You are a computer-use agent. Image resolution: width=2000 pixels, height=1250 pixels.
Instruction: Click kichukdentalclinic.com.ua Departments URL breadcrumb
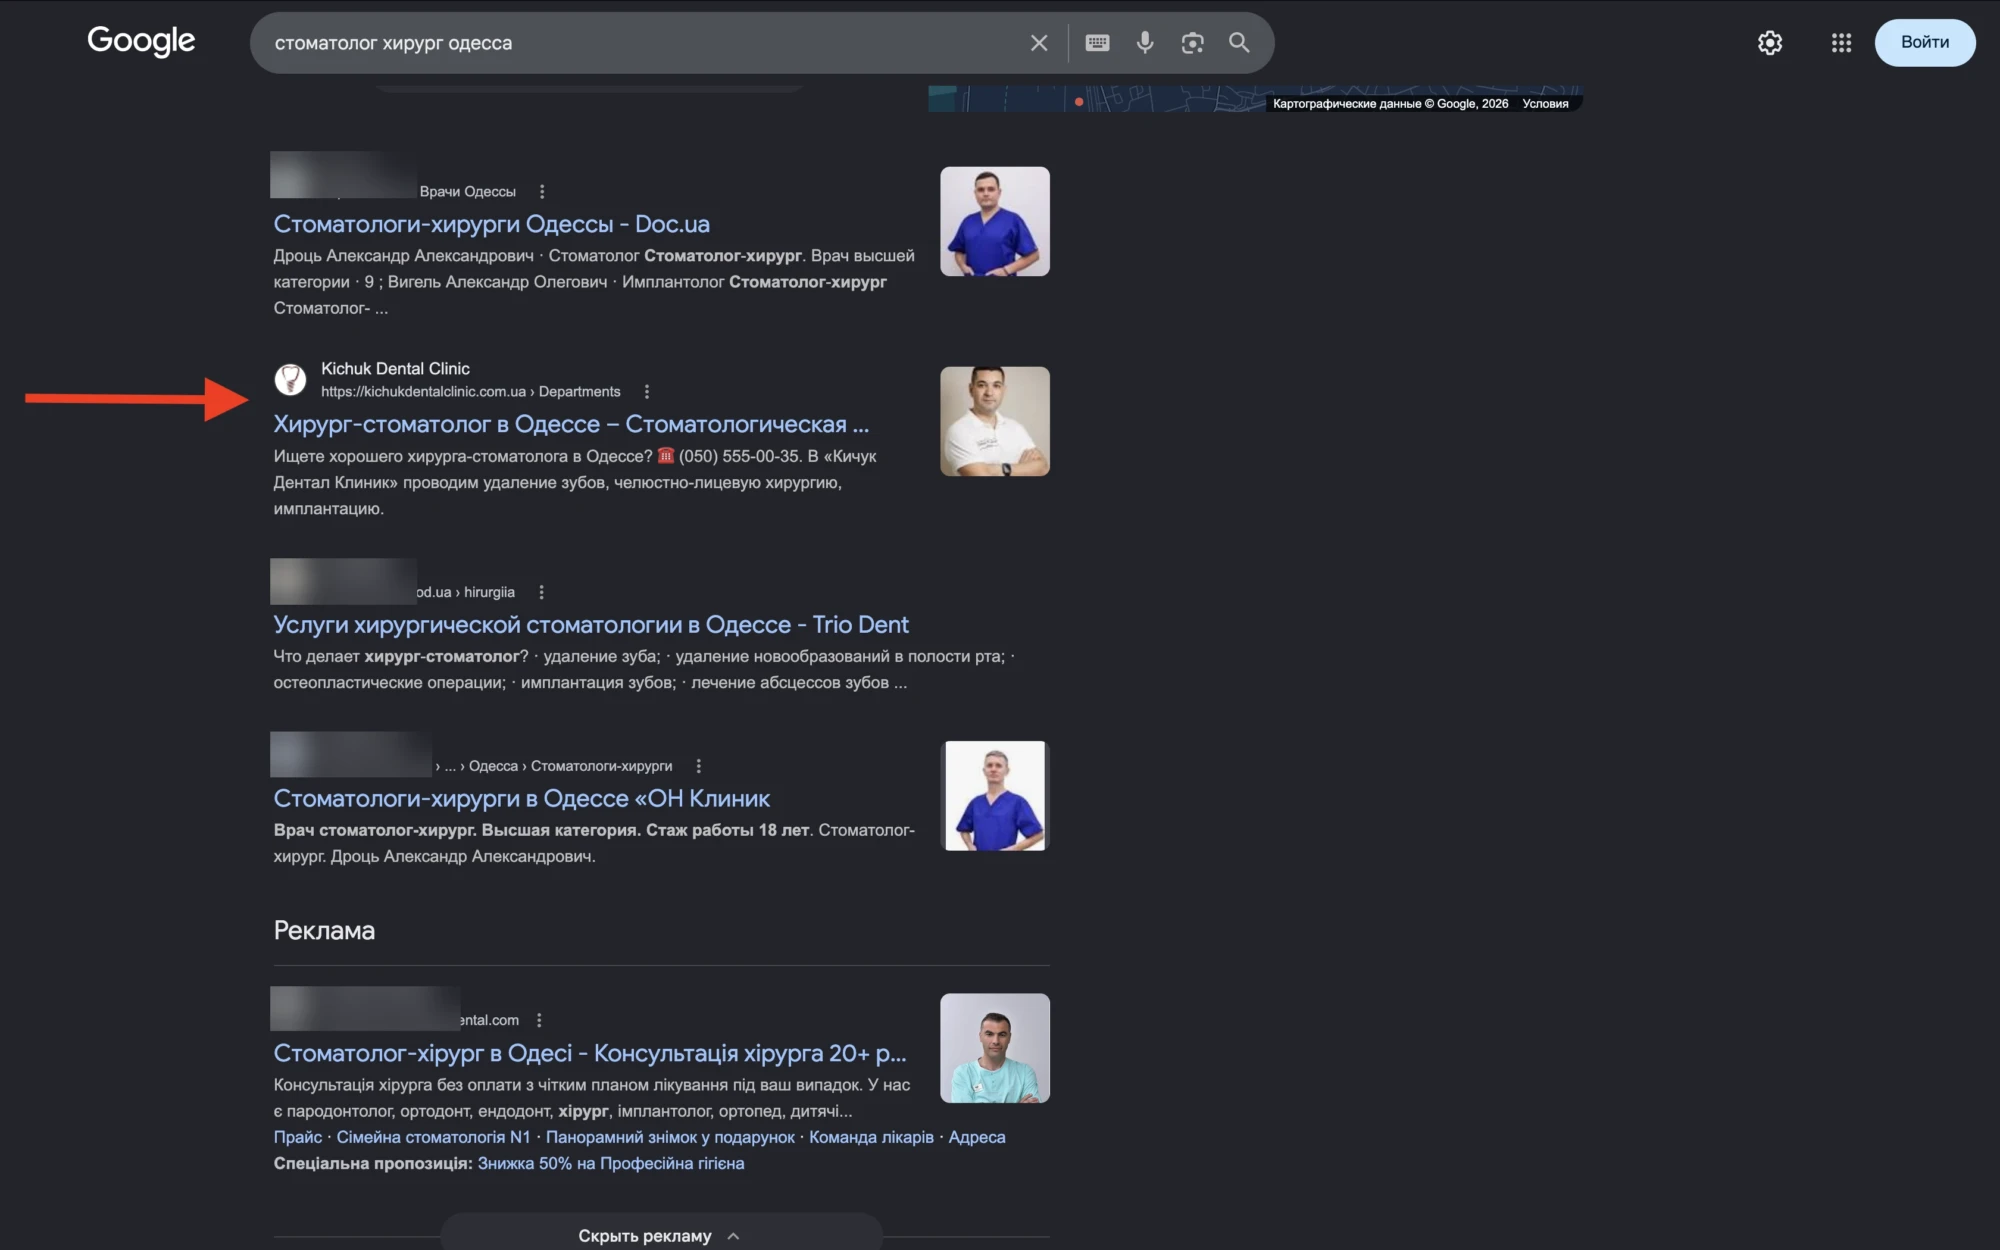click(x=471, y=392)
